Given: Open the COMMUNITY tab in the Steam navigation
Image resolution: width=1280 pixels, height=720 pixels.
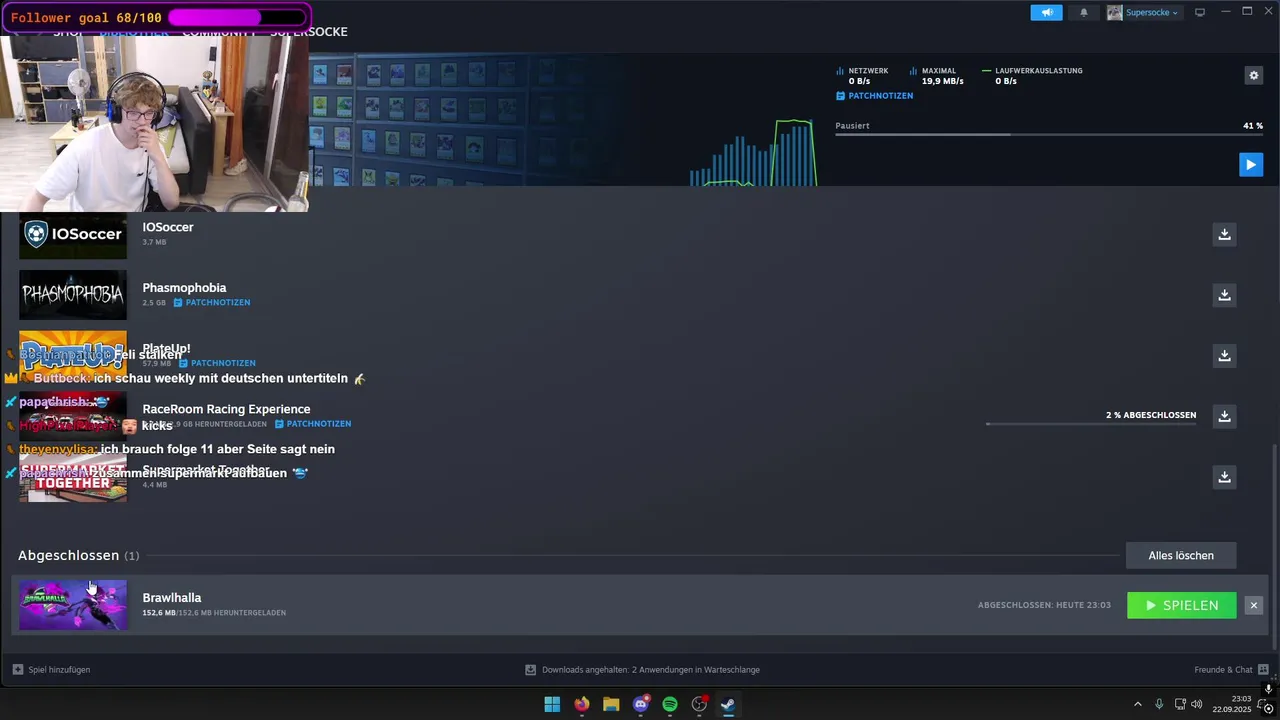Looking at the screenshot, I should [219, 32].
